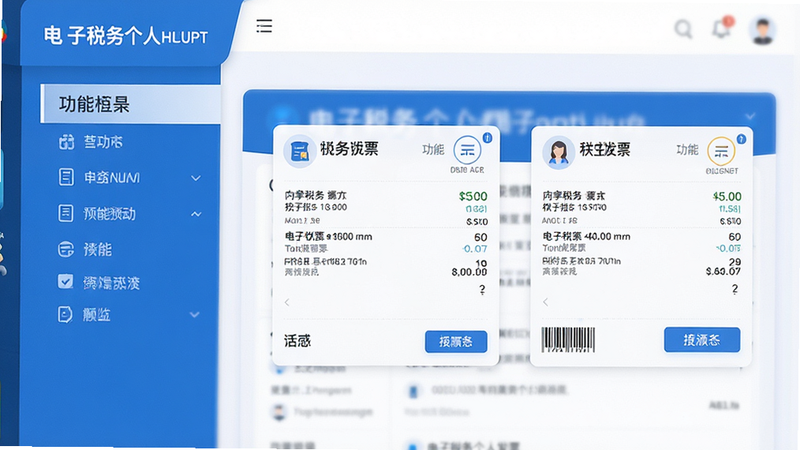Toggle the checked checkbox in sidebar
Image resolution: width=800 pixels, height=450 pixels.
[65, 281]
